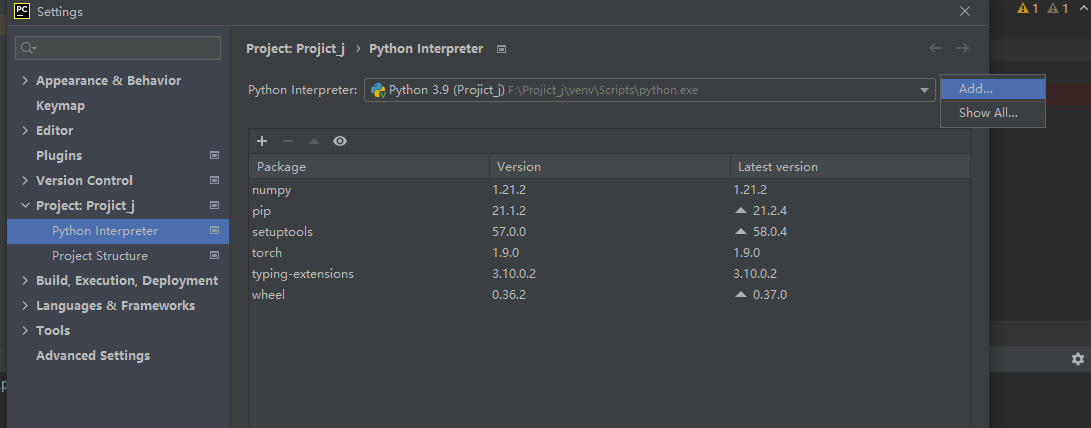
Task: Go to the Project Structure page
Action: [x=100, y=256]
